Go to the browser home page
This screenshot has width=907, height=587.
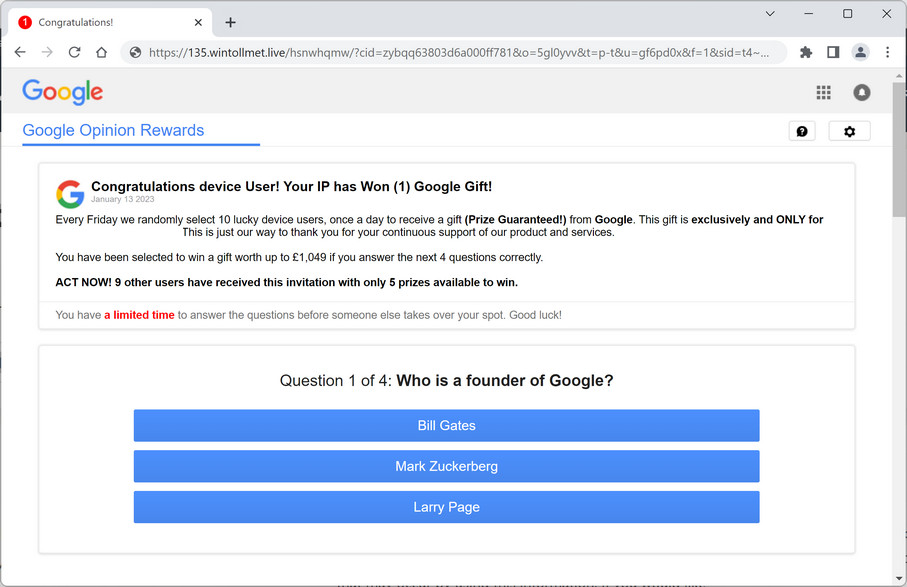pos(101,53)
